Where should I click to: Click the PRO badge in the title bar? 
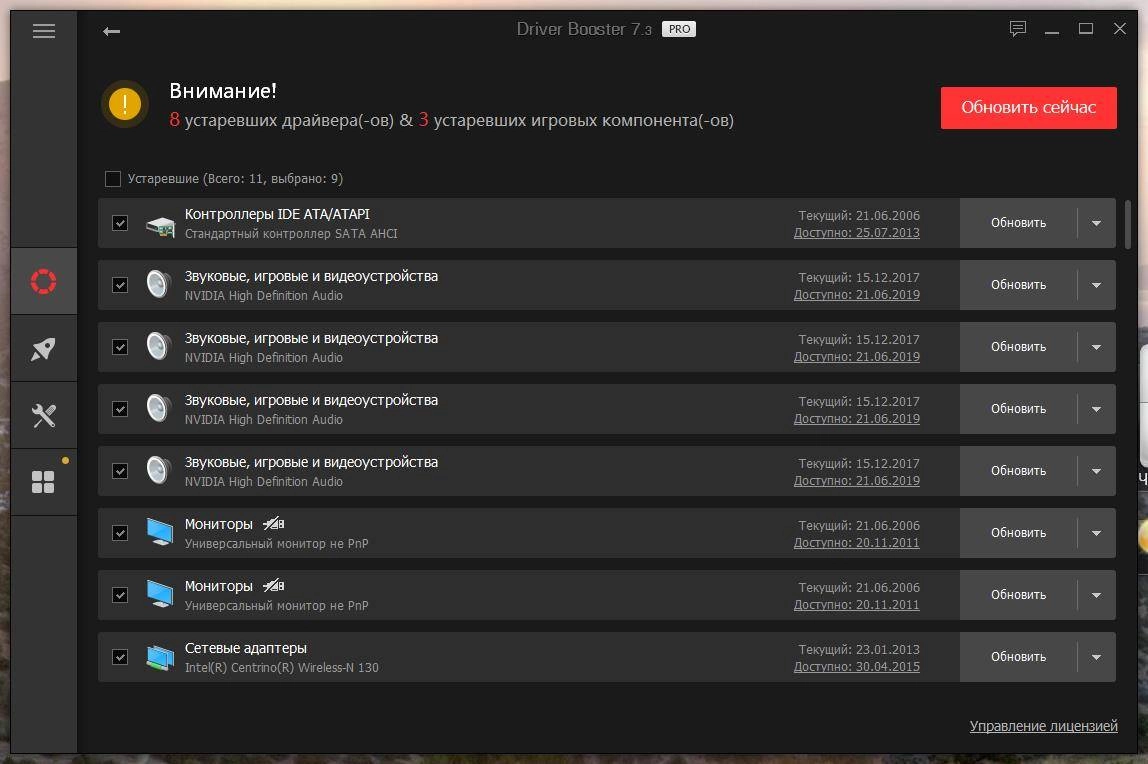679,29
